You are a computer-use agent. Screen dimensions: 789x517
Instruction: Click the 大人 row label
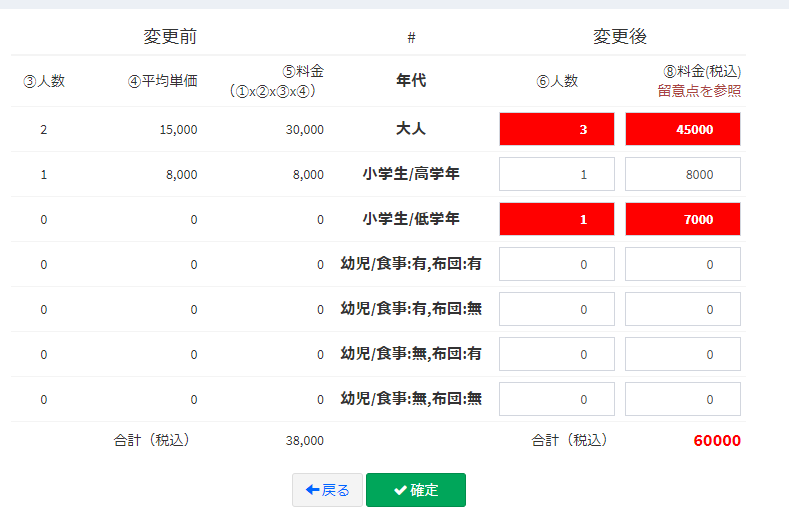(411, 129)
